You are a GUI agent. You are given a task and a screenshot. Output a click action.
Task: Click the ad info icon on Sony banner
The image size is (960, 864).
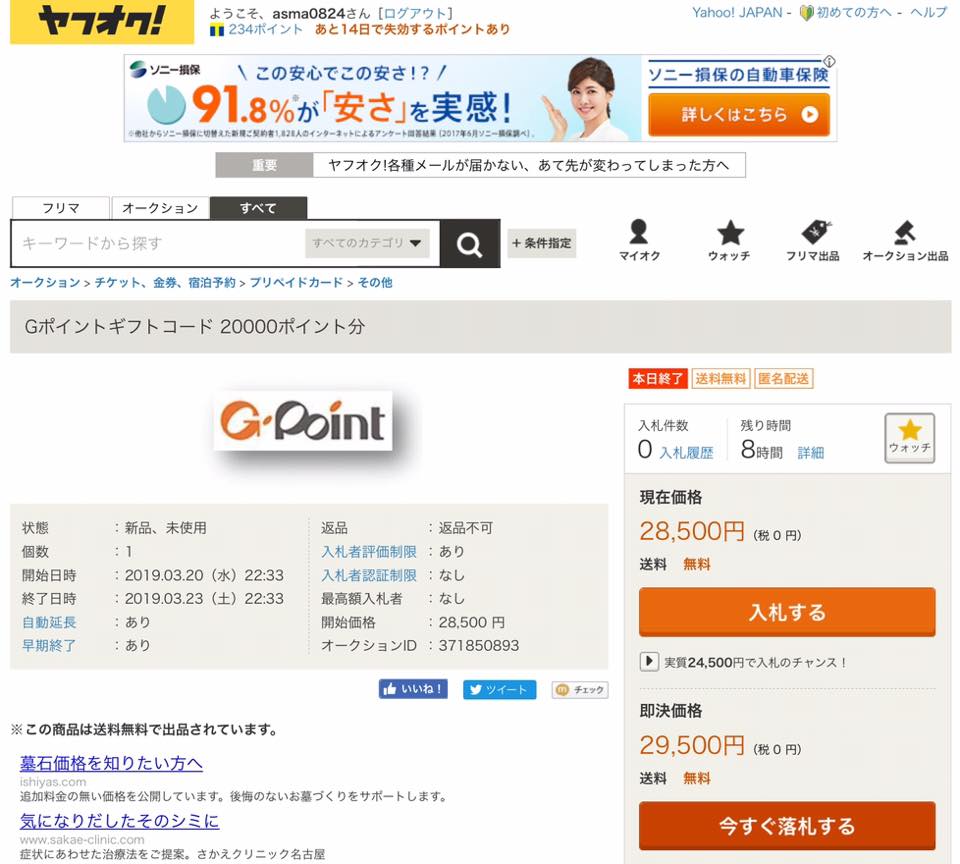coord(830,61)
